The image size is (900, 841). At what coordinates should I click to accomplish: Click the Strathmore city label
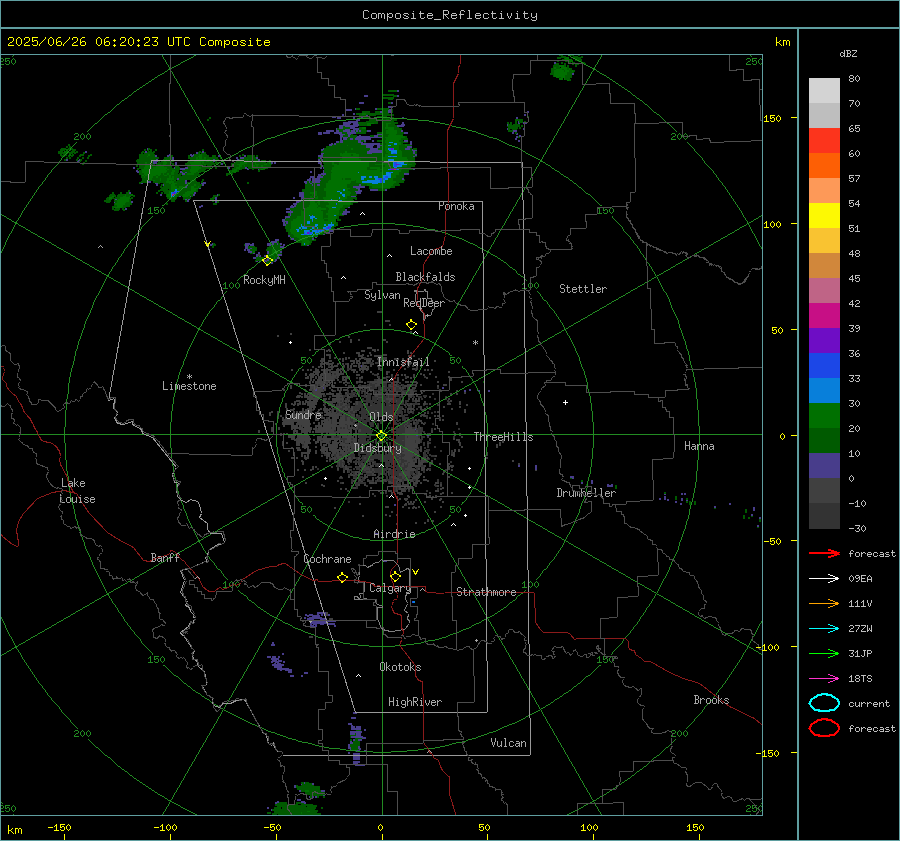click(x=486, y=592)
